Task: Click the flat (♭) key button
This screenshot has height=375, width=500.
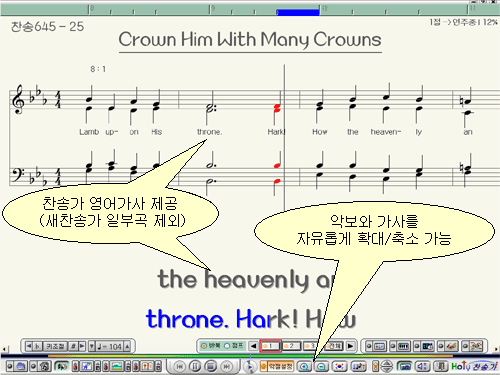Action: coord(37,346)
